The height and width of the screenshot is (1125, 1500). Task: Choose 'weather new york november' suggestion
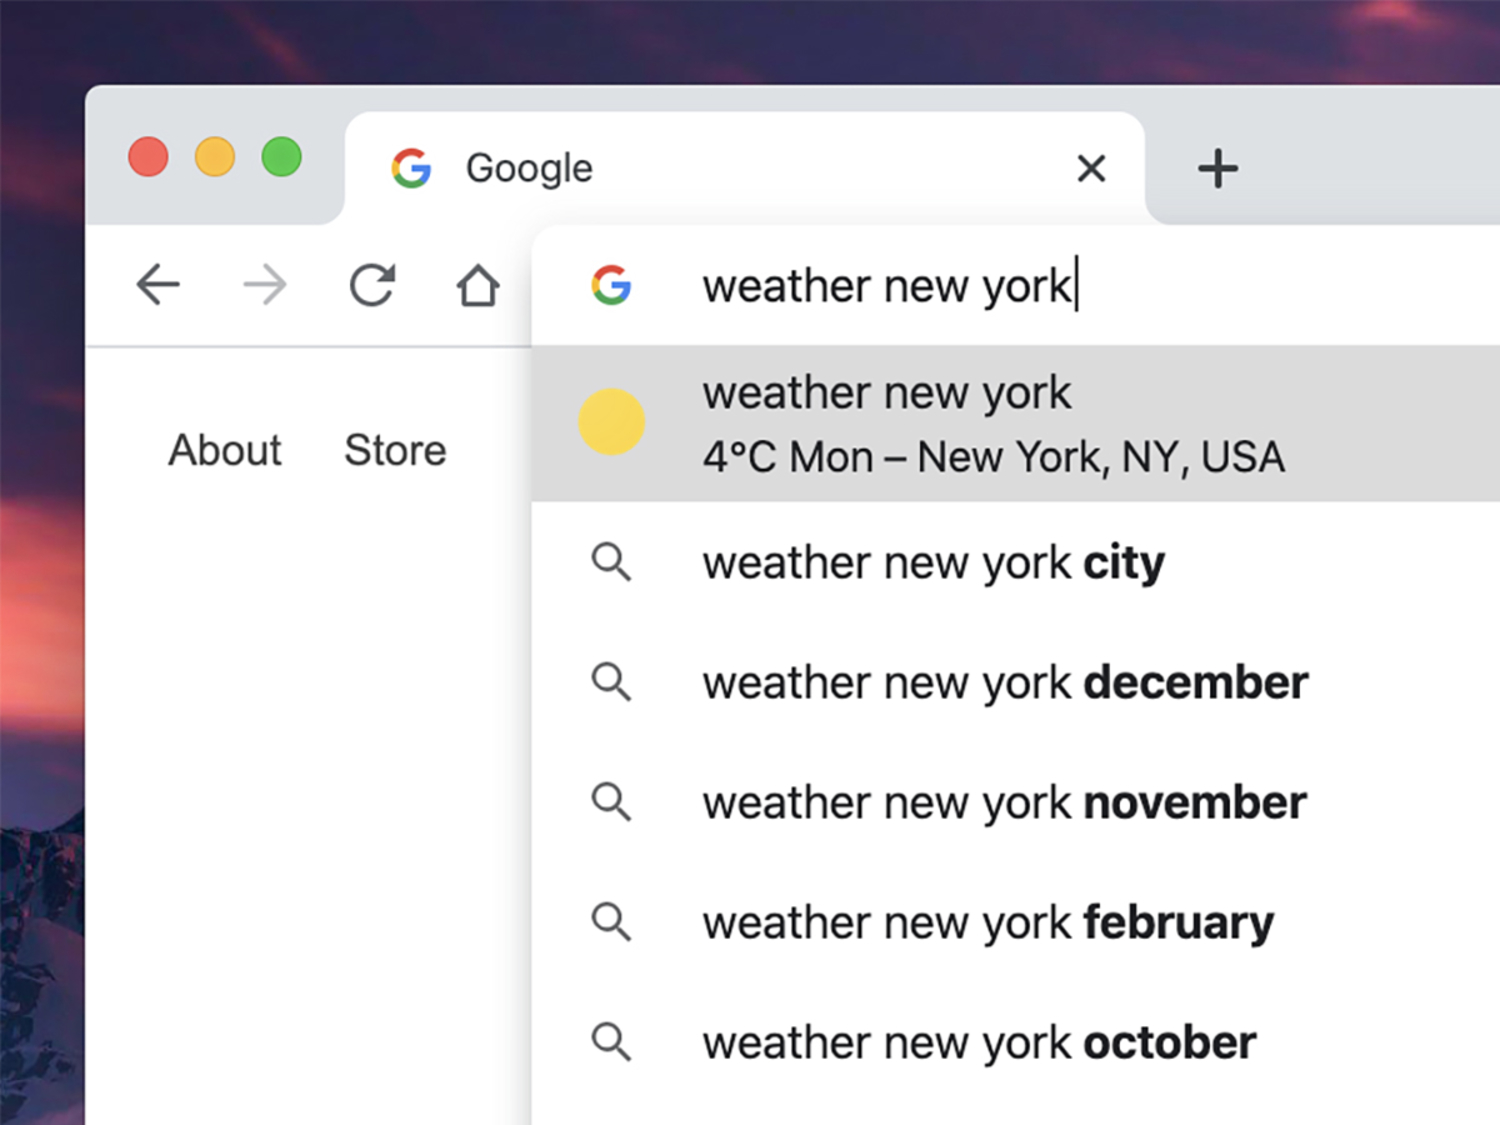[1004, 803]
